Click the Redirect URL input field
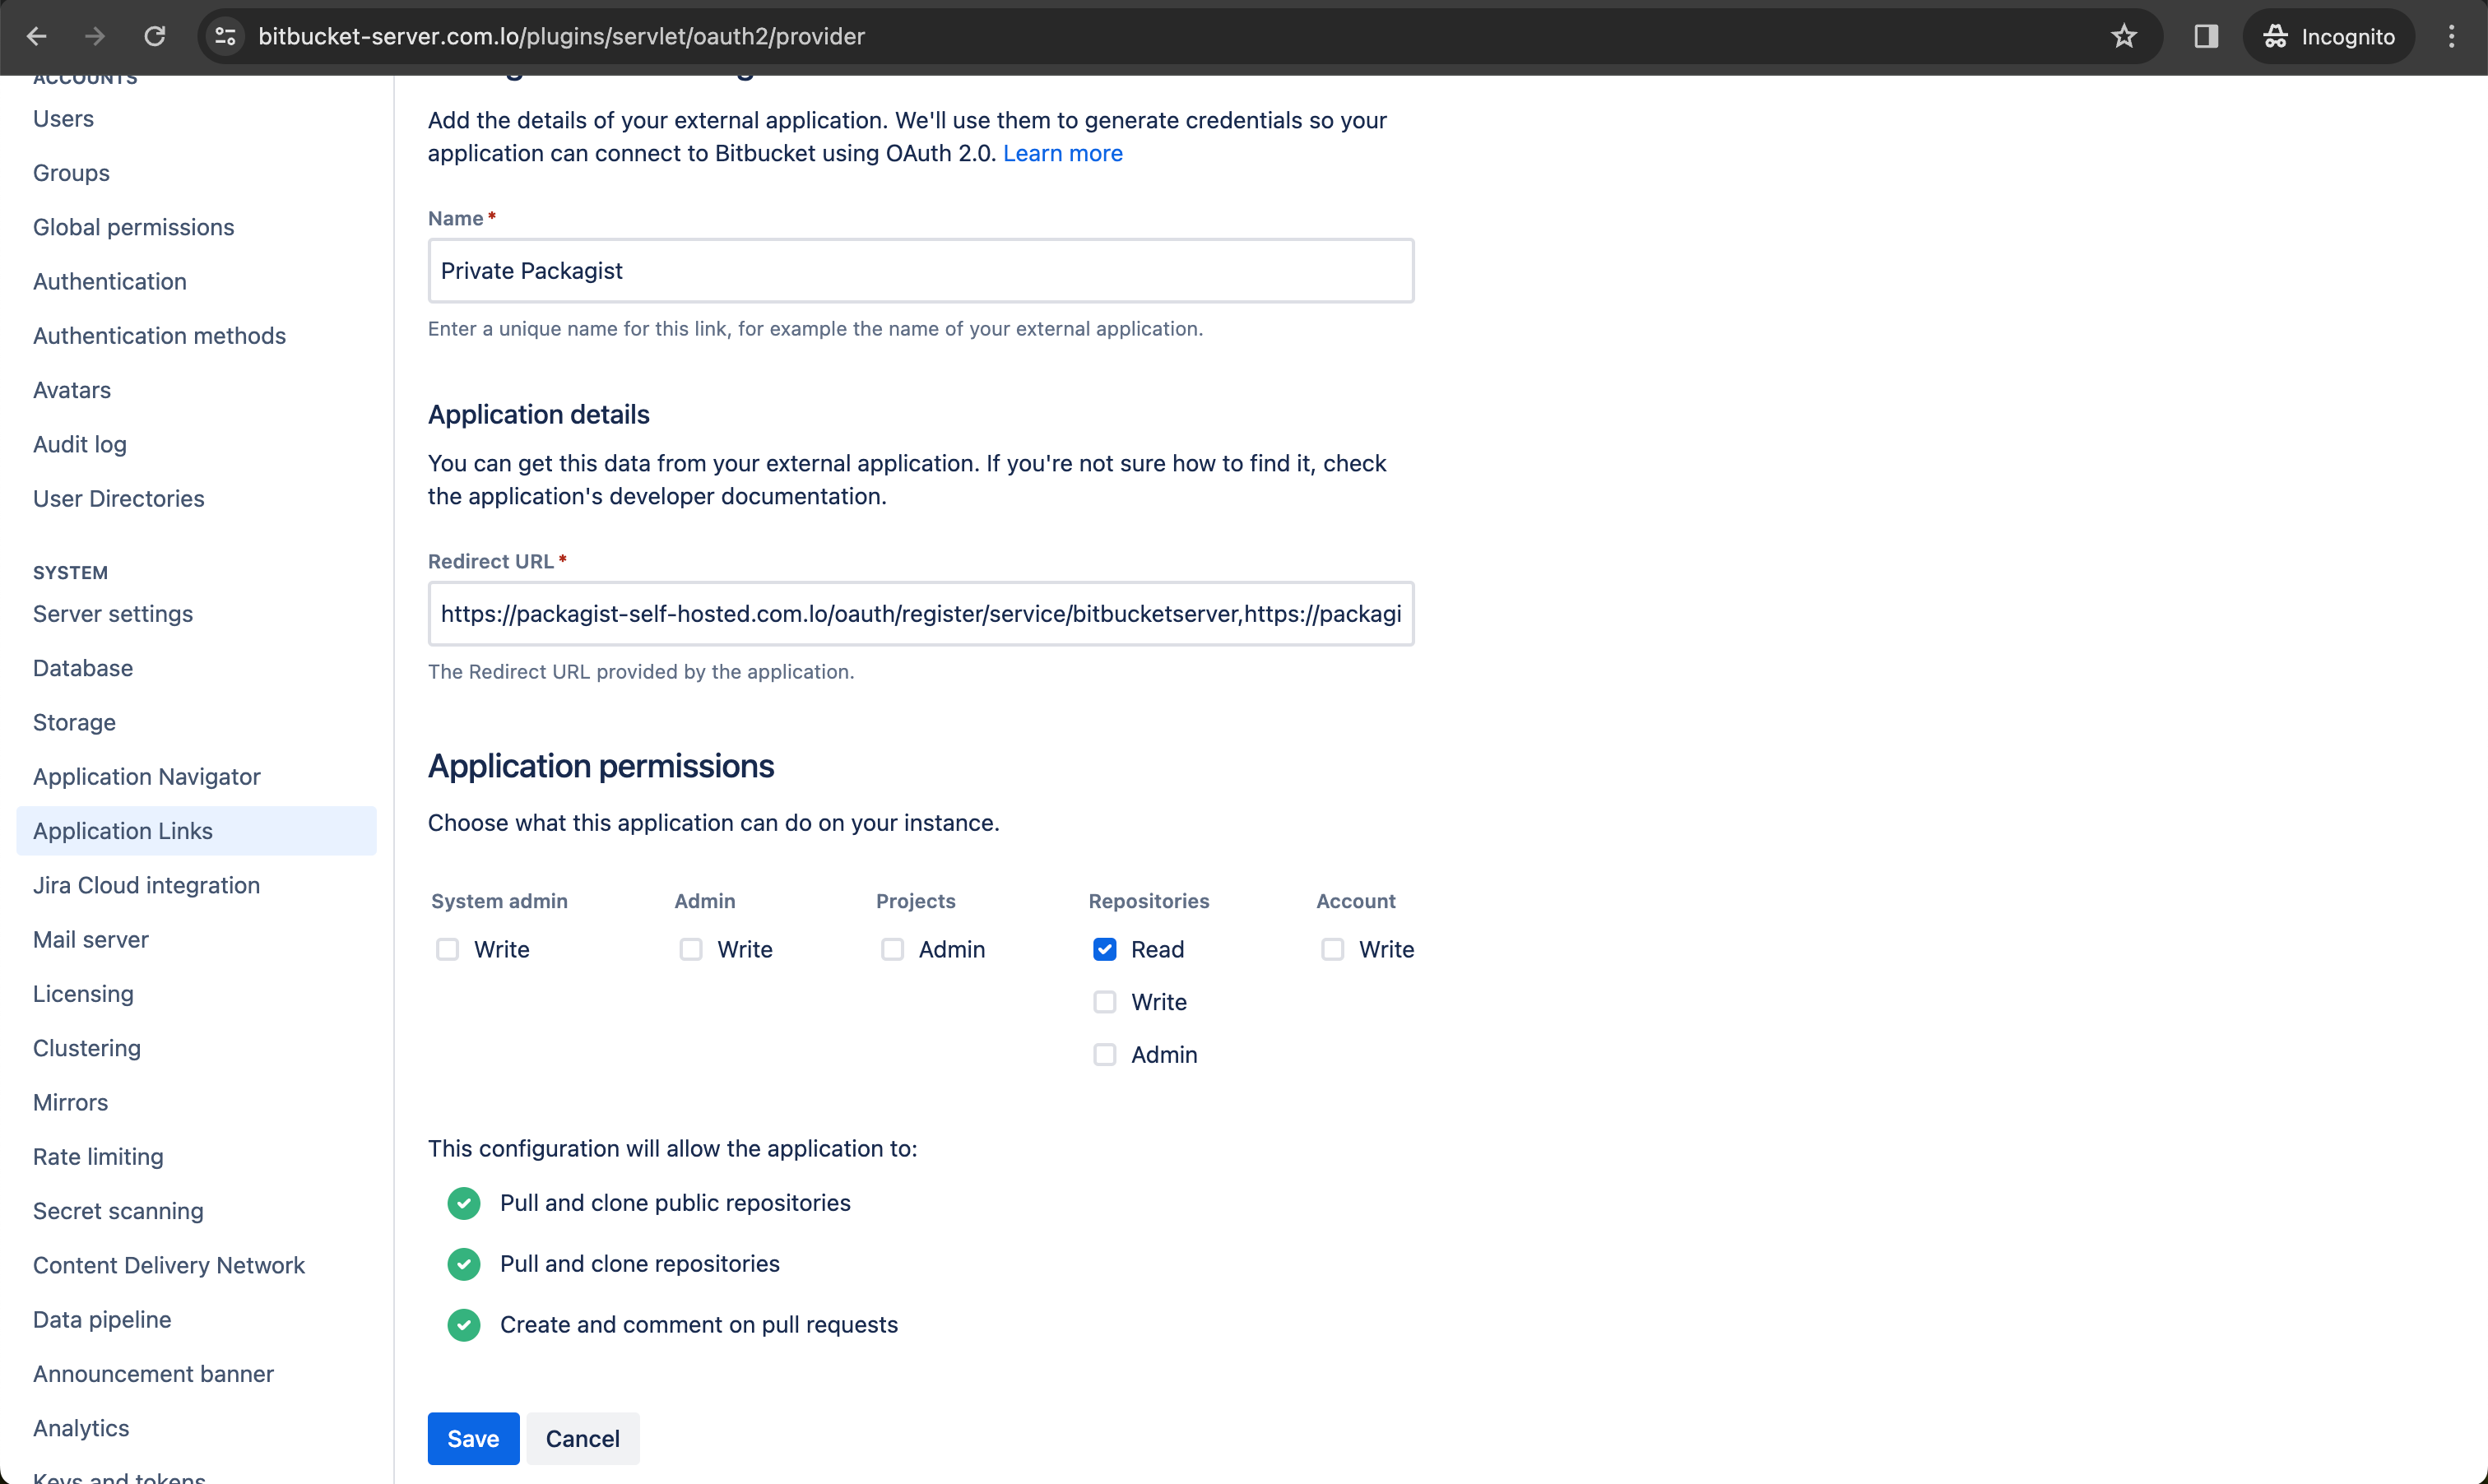Screen dimensions: 2488x1484 (921, 613)
